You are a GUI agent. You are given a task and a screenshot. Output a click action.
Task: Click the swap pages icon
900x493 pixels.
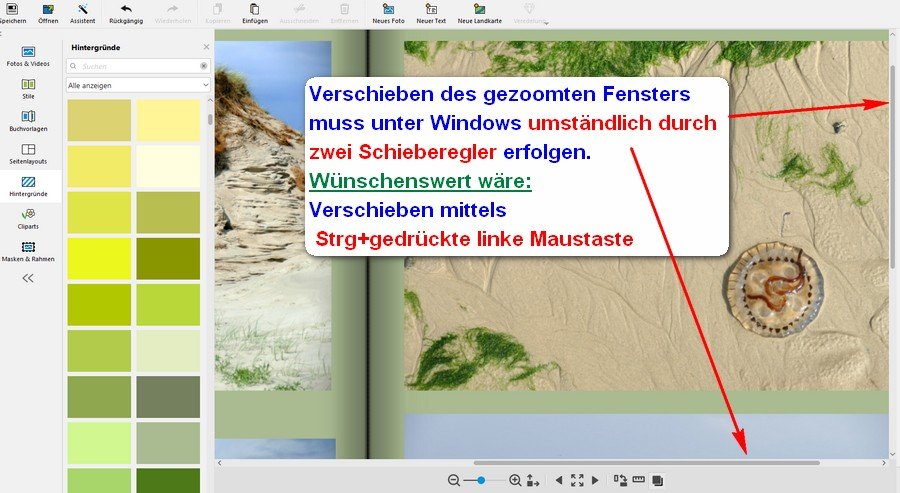[x=620, y=480]
